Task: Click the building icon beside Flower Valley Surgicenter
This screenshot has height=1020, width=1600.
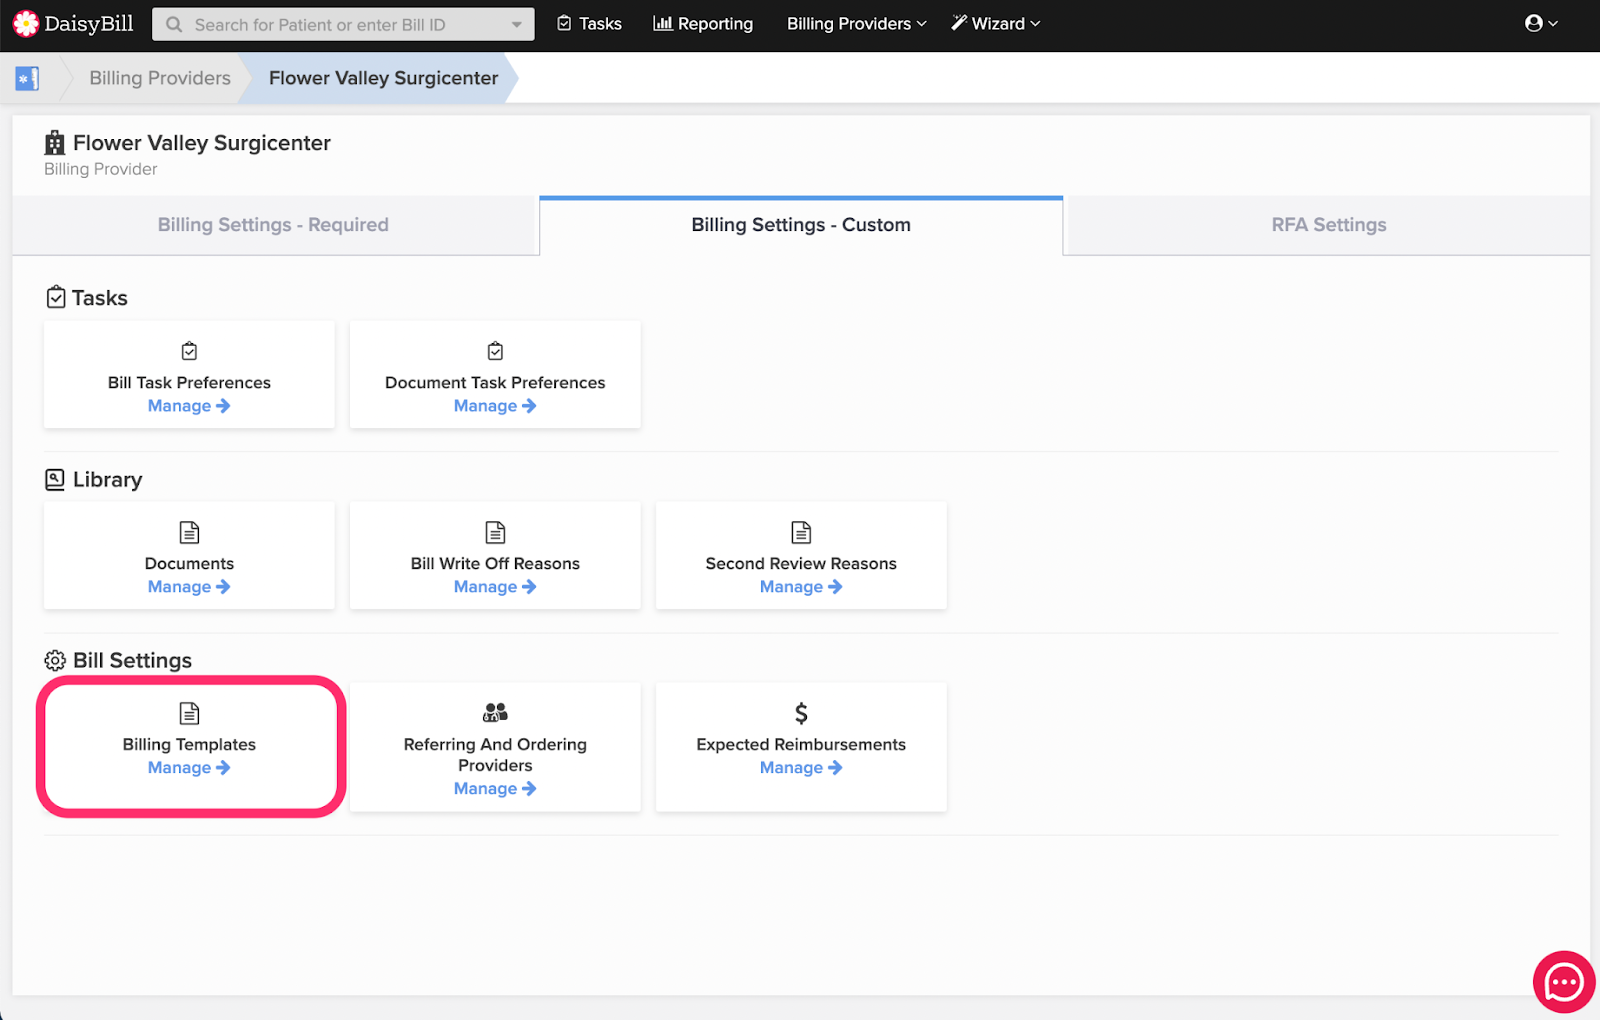Action: pos(55,143)
